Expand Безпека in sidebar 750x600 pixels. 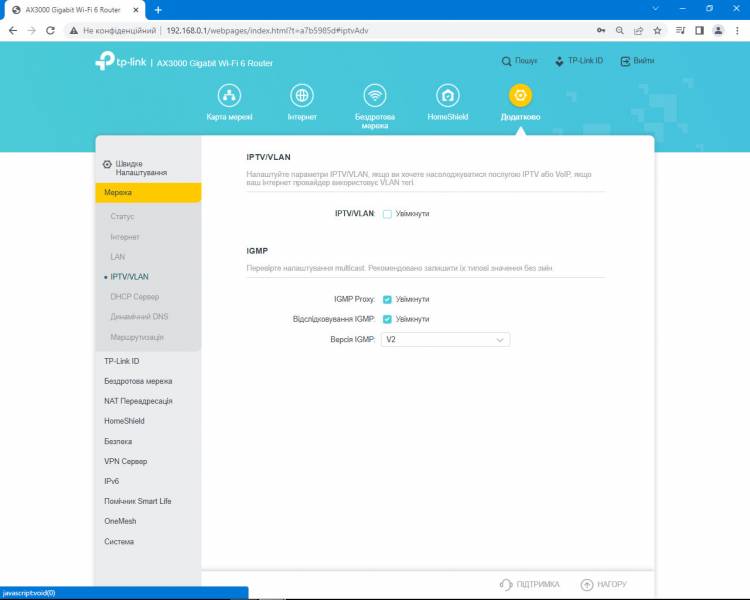tap(118, 441)
